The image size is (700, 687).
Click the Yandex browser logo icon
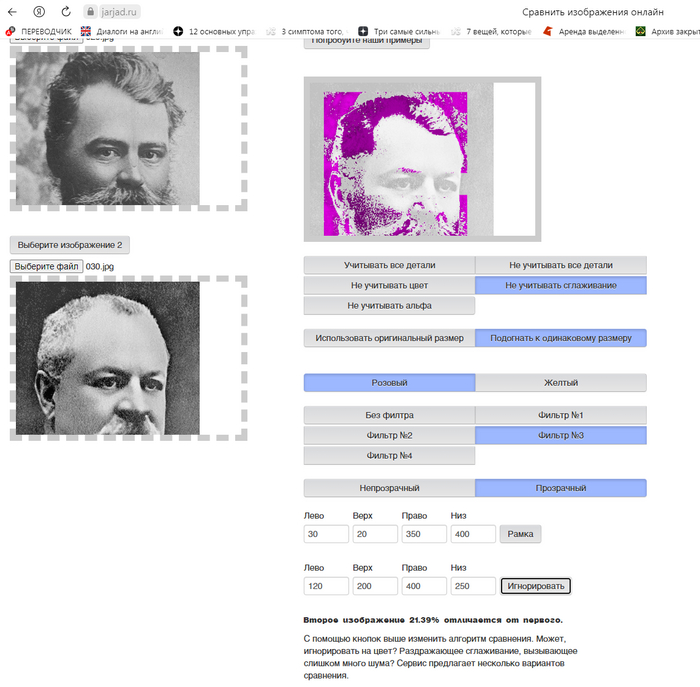39,12
